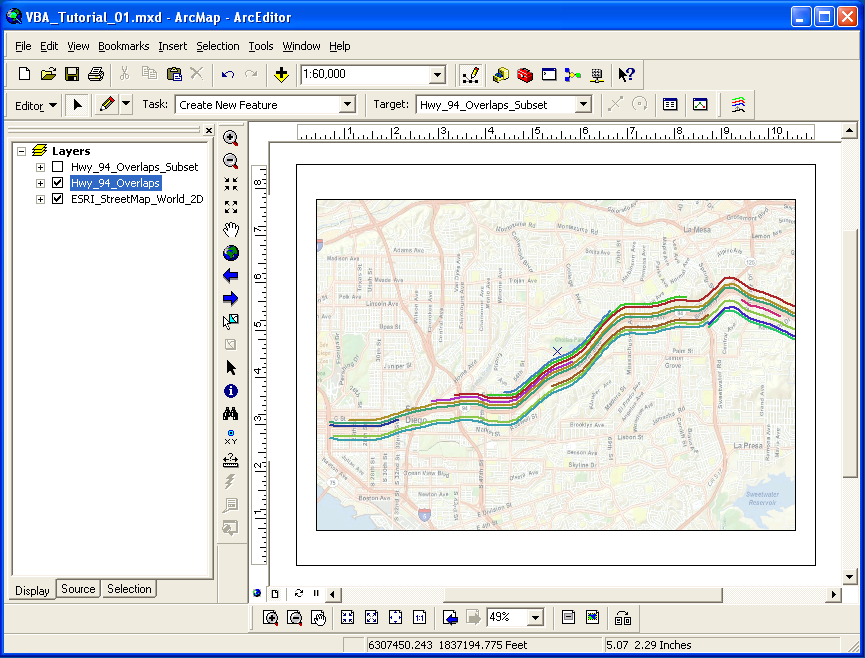
Task: Open the Find binoculars tool
Action: (x=231, y=414)
